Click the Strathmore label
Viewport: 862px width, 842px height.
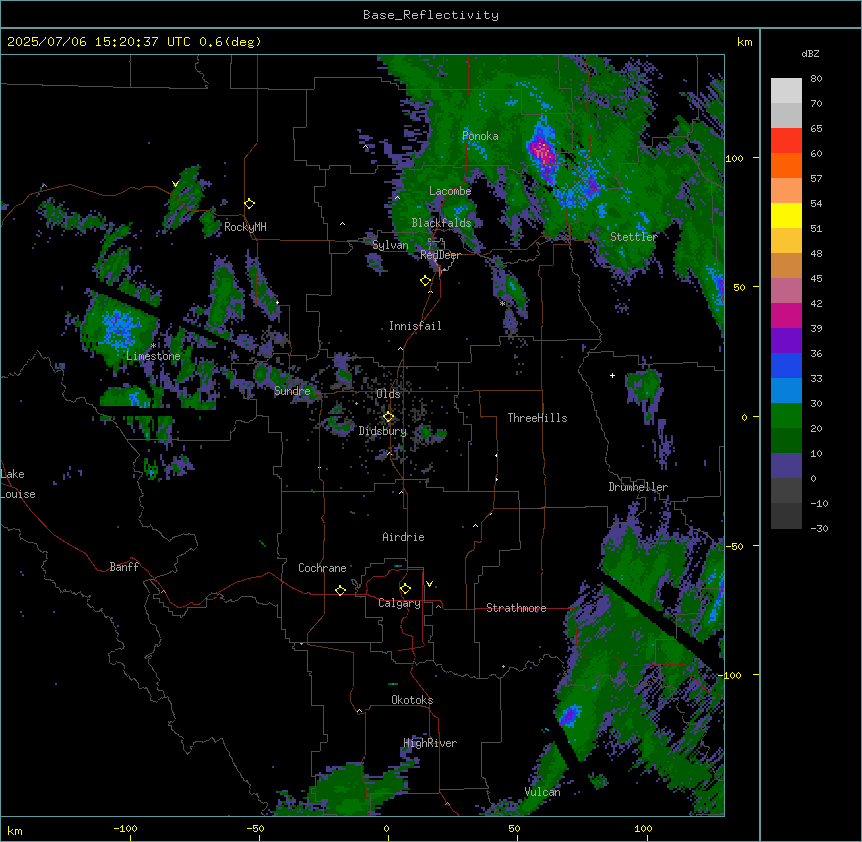516,608
